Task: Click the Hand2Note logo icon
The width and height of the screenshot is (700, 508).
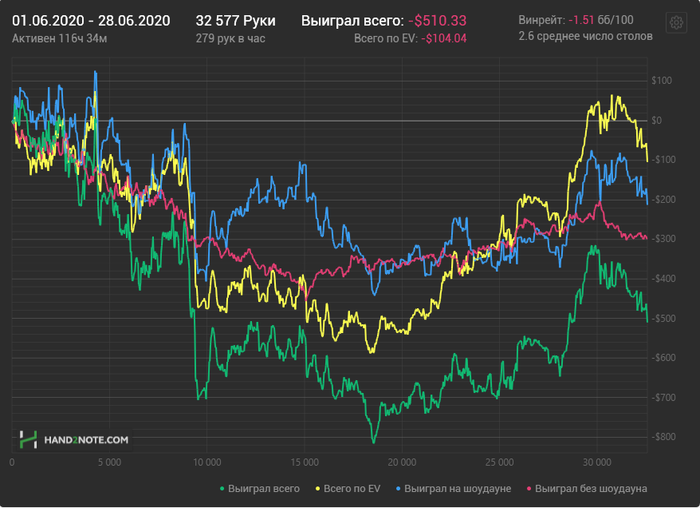Action: [28, 440]
